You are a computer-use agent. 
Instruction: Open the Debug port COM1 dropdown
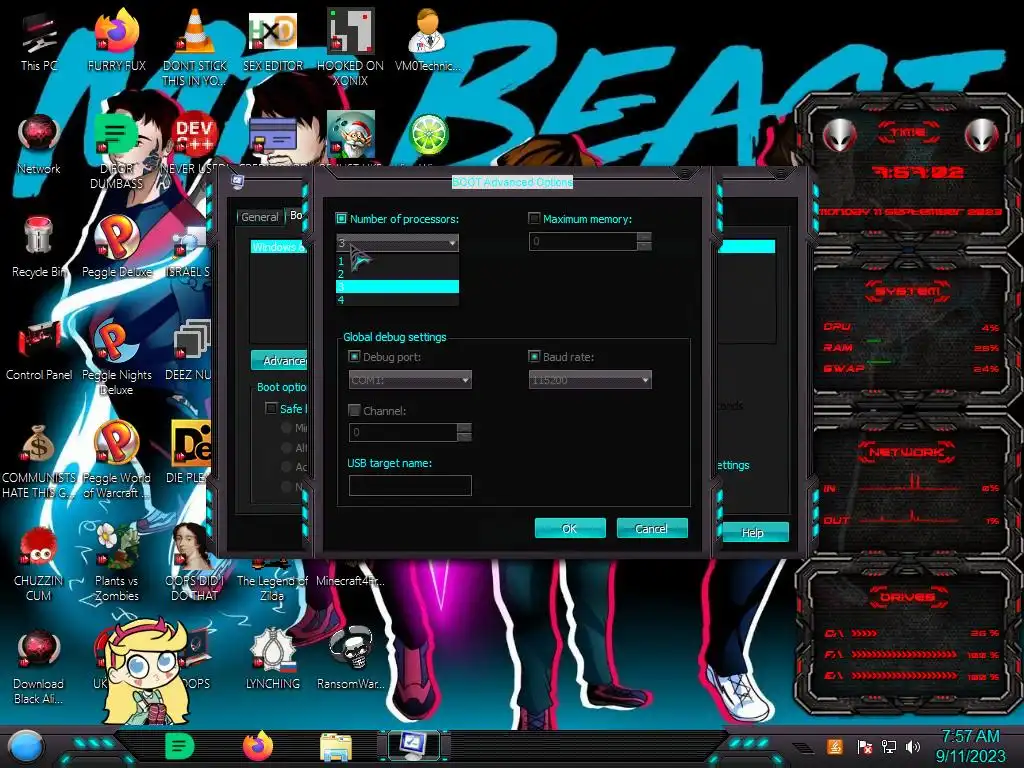(x=410, y=379)
